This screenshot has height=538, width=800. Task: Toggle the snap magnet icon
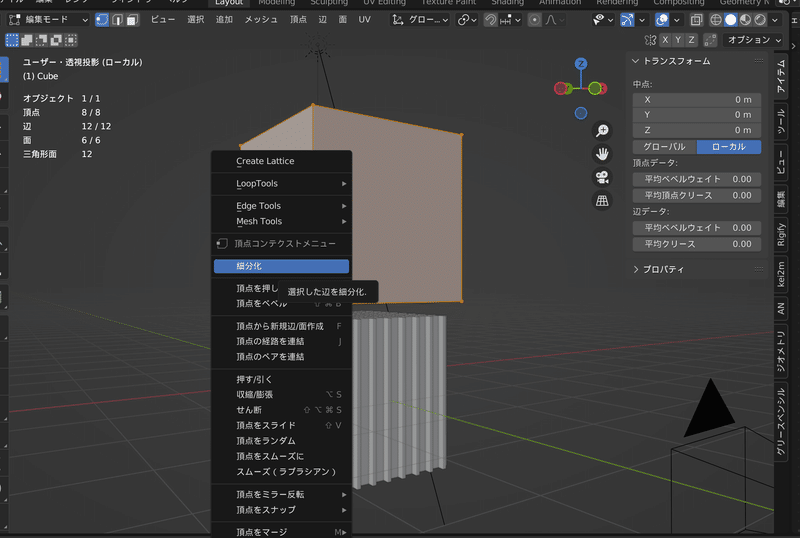pos(490,20)
